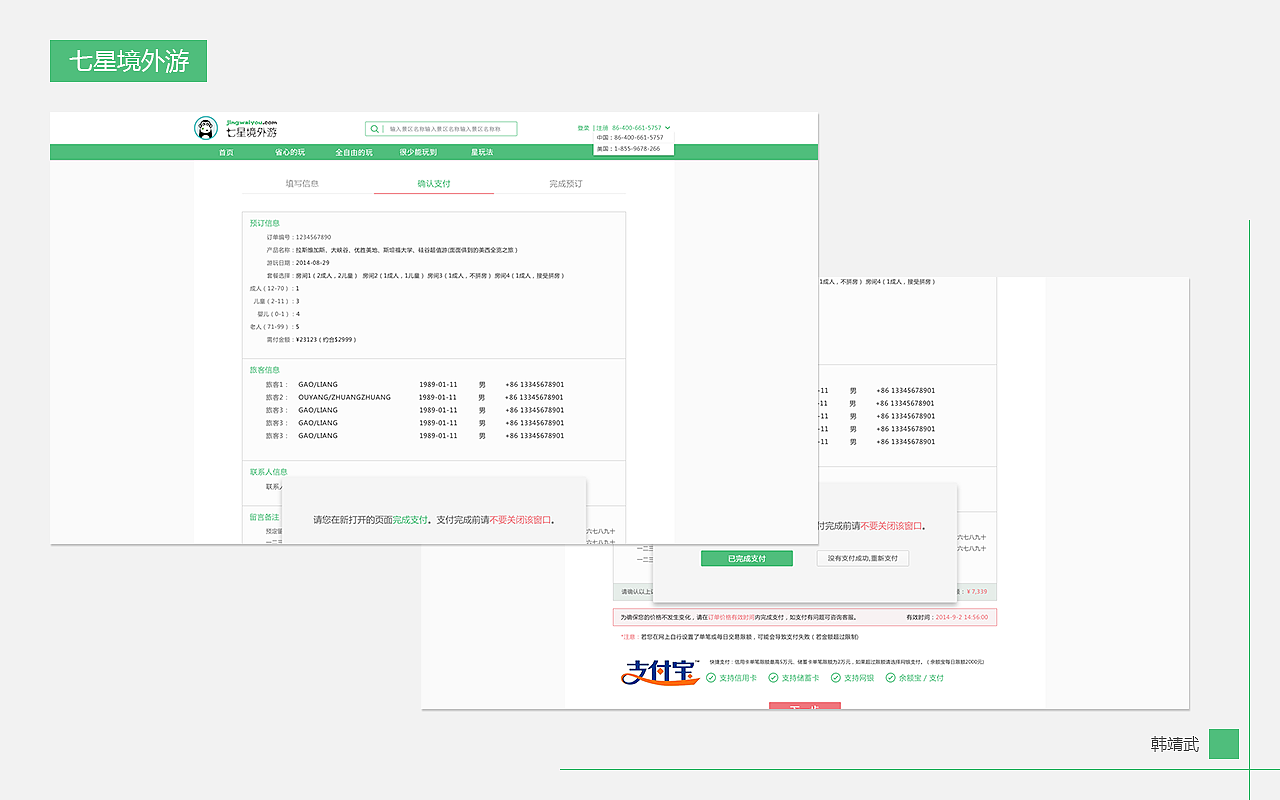
Task: Open the 首页 navigation item
Action: 226,152
